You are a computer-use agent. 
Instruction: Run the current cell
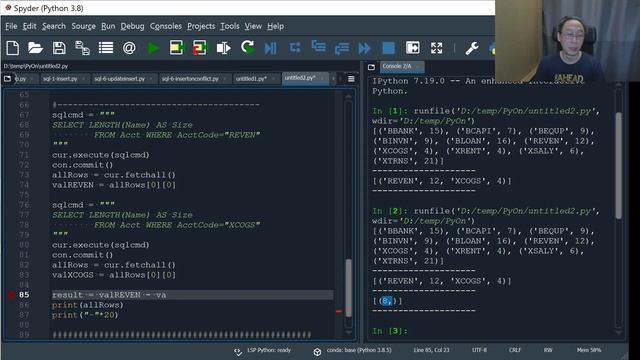pyautogui.click(x=177, y=48)
